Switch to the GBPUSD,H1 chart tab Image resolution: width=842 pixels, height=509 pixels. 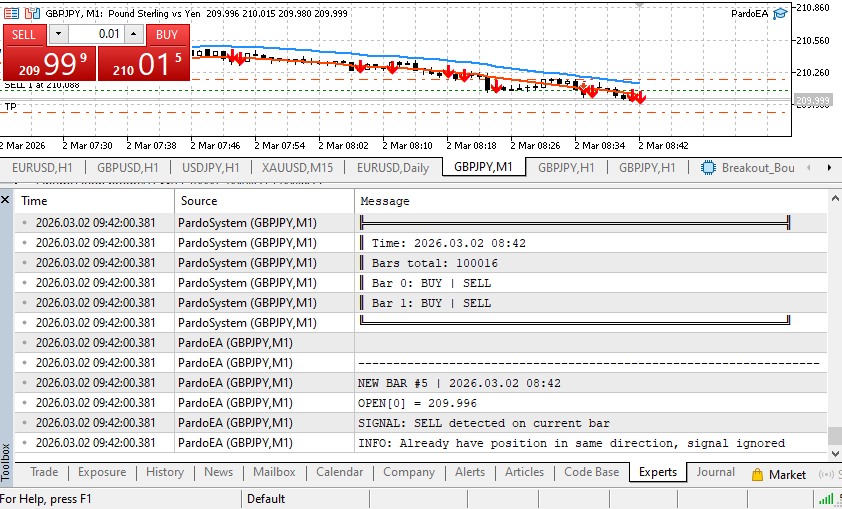[128, 168]
